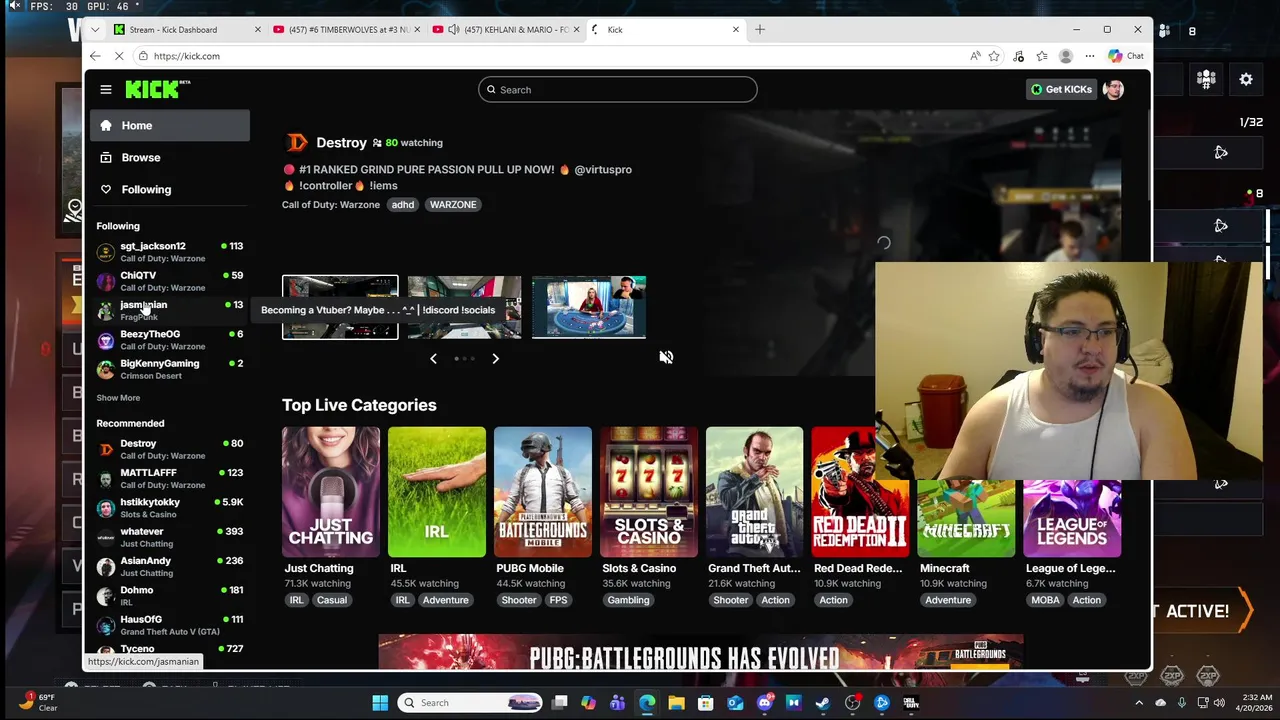Stop loading the page in the browser
The image size is (1280, 720).
tap(118, 56)
